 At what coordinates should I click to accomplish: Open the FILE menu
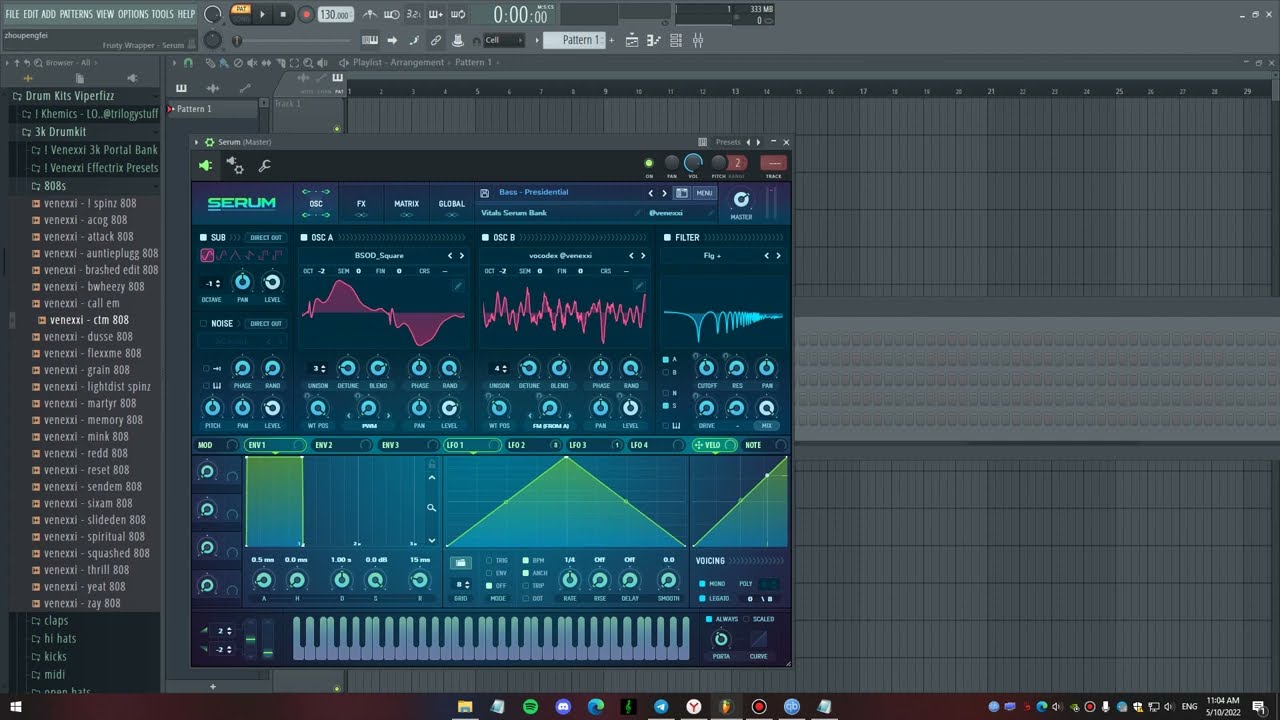[x=13, y=14]
